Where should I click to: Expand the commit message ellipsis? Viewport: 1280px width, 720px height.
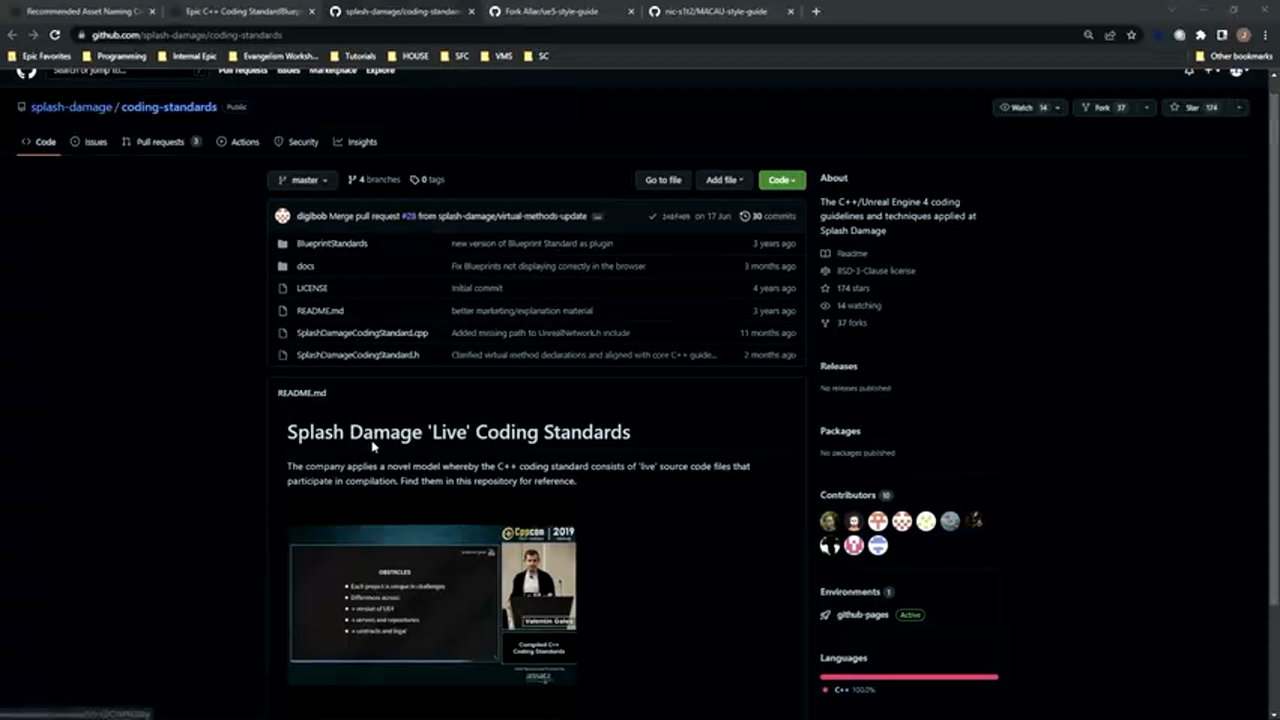[x=597, y=216]
